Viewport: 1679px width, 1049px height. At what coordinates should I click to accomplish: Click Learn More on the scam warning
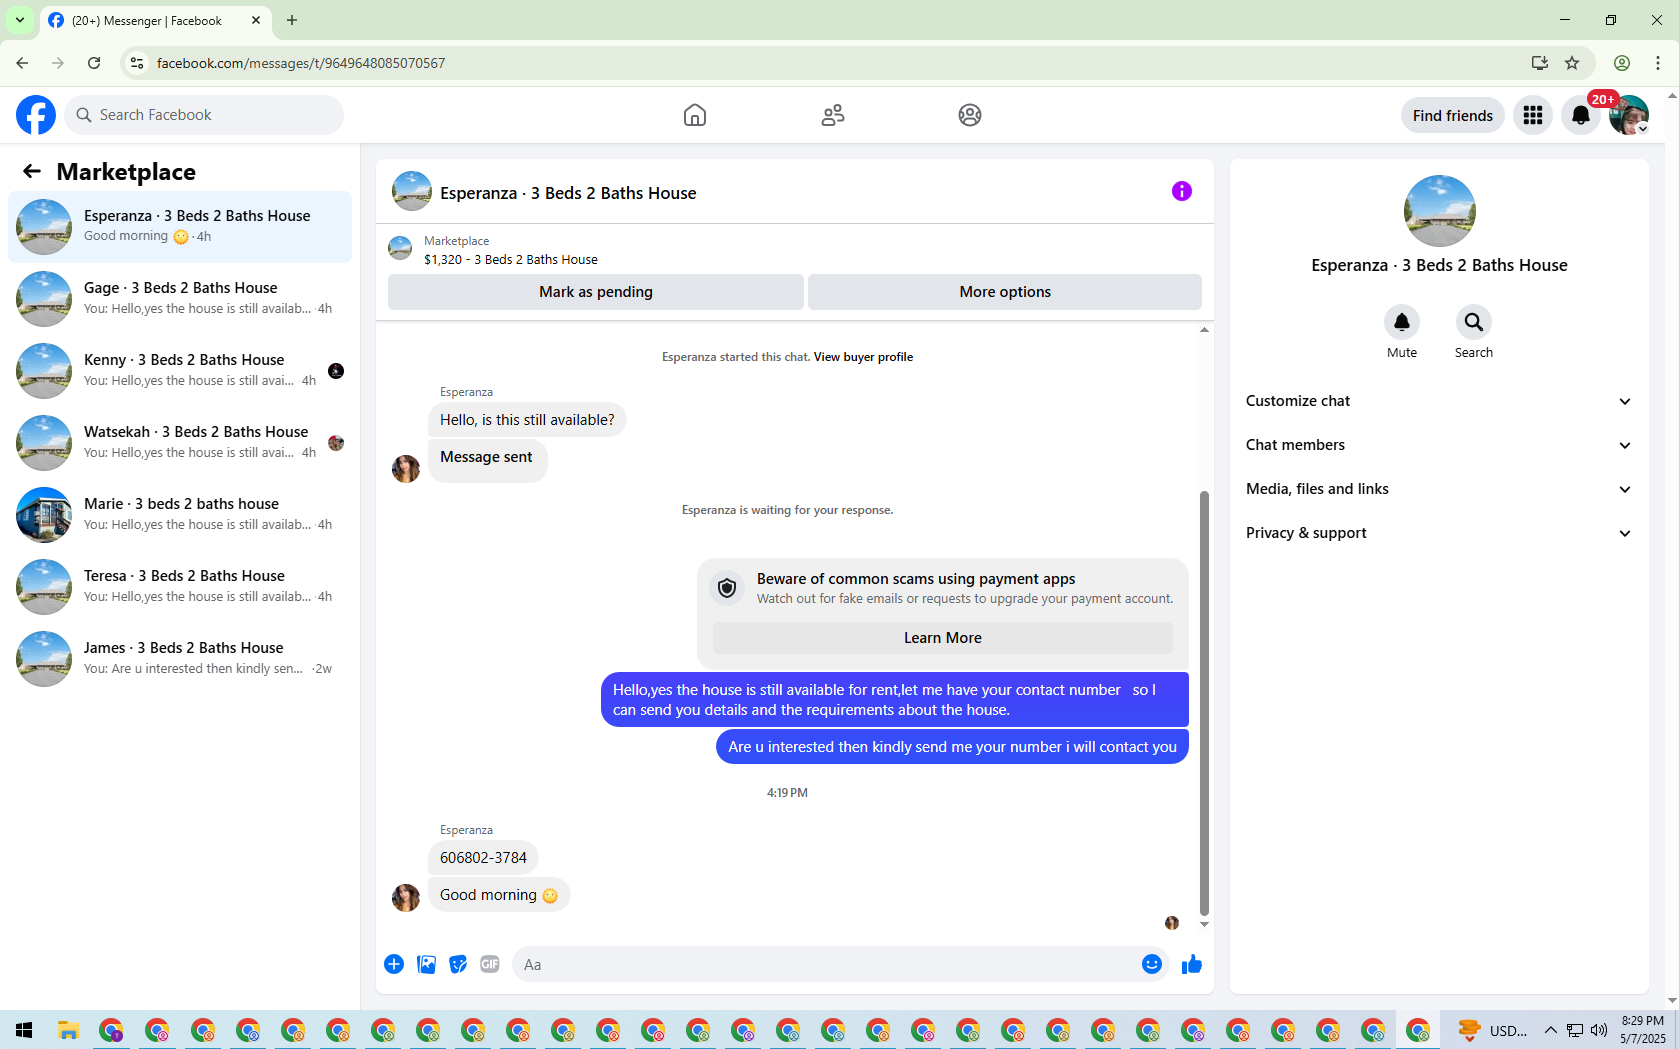pos(943,638)
